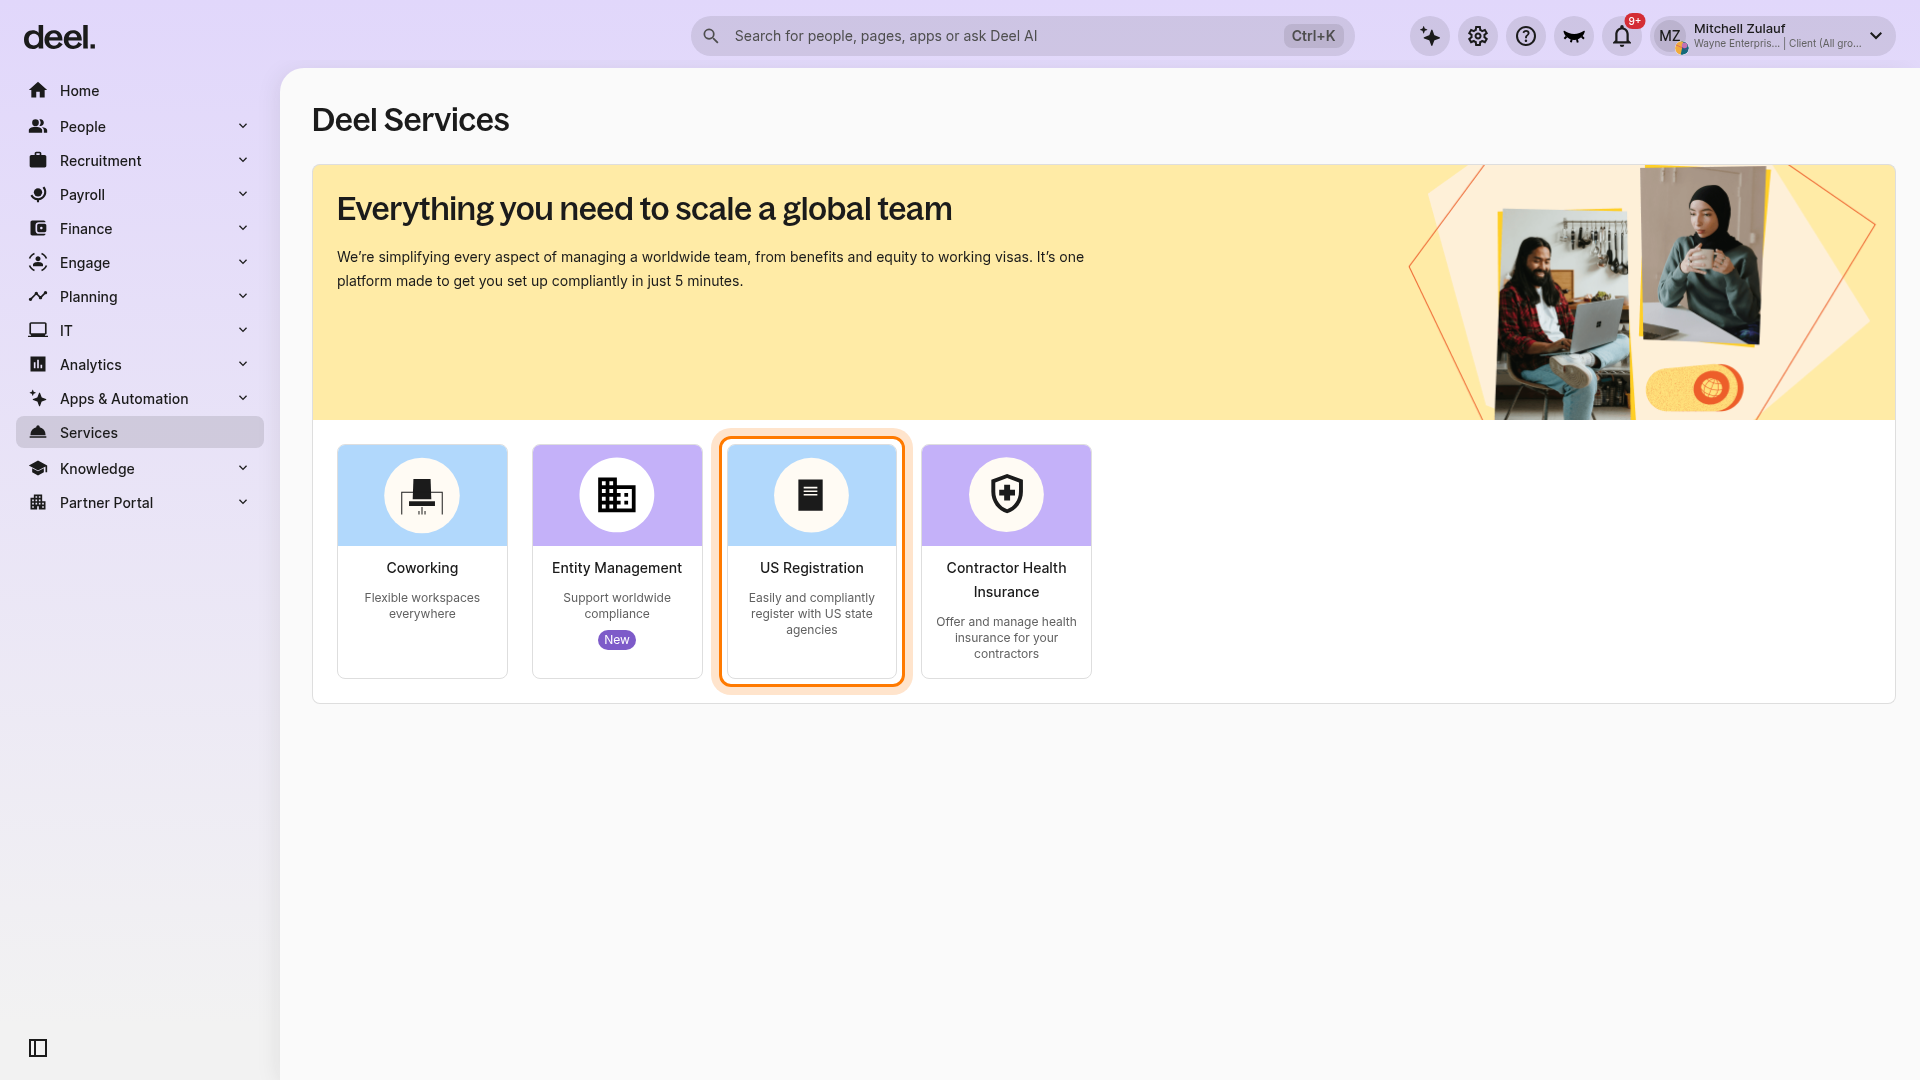1920x1080 pixels.
Task: Expand the Analytics menu chevron
Action: (243, 364)
